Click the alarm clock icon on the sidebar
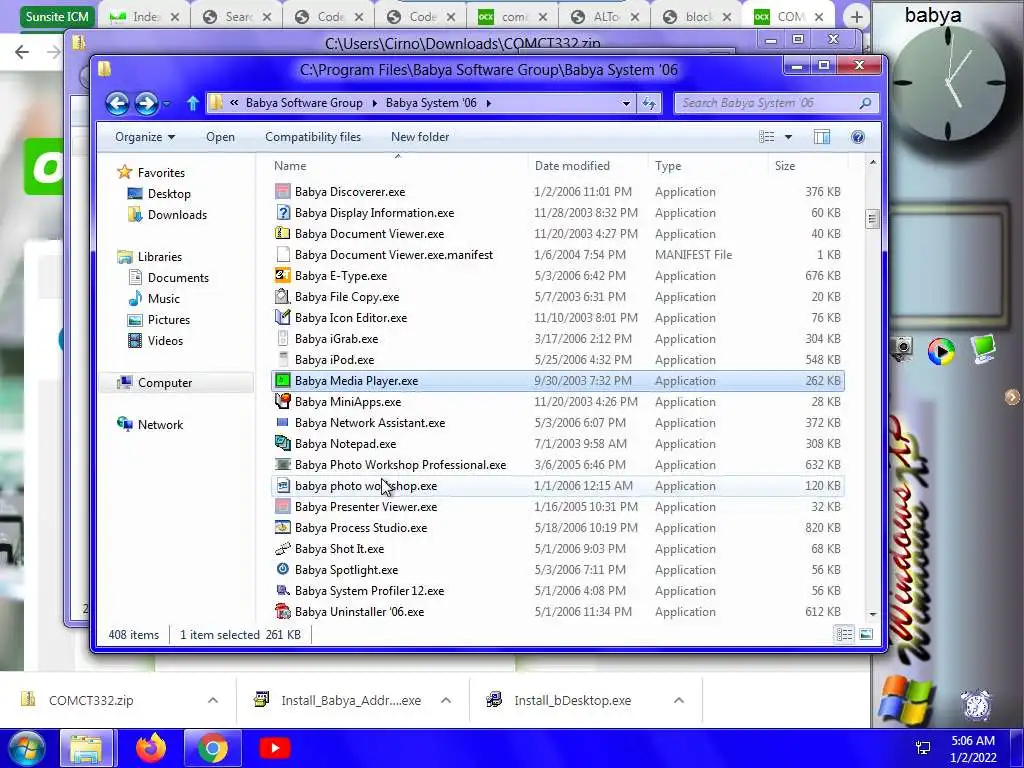 coord(976,704)
